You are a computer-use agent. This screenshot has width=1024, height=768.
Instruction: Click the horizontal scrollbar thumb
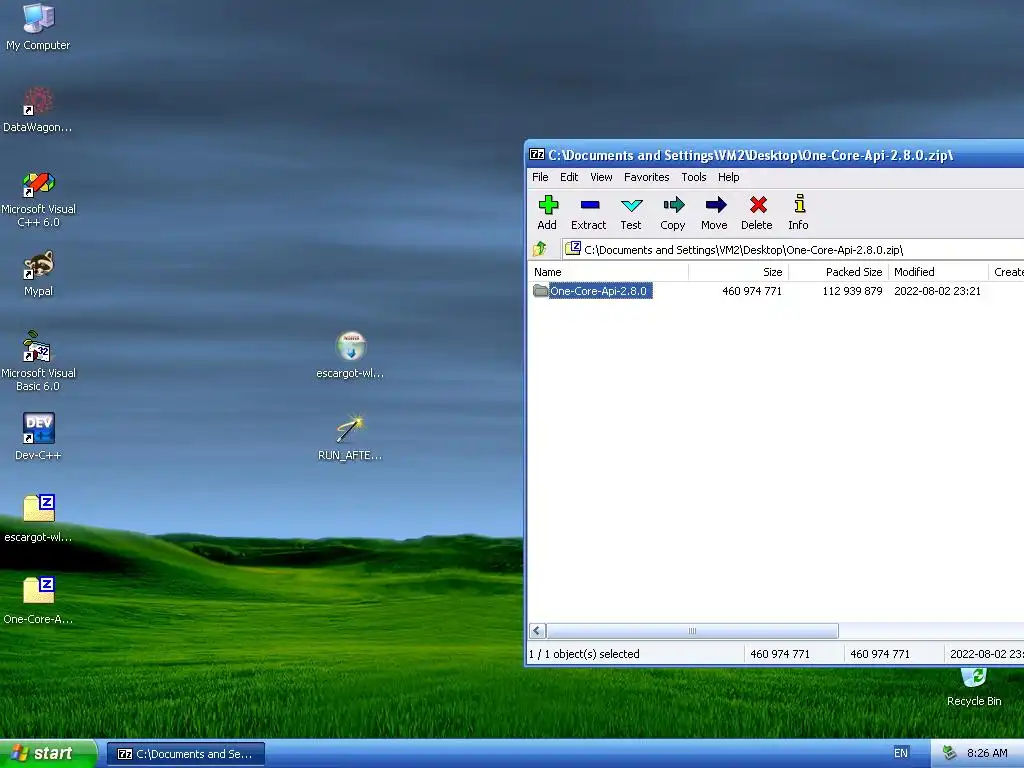(x=692, y=631)
